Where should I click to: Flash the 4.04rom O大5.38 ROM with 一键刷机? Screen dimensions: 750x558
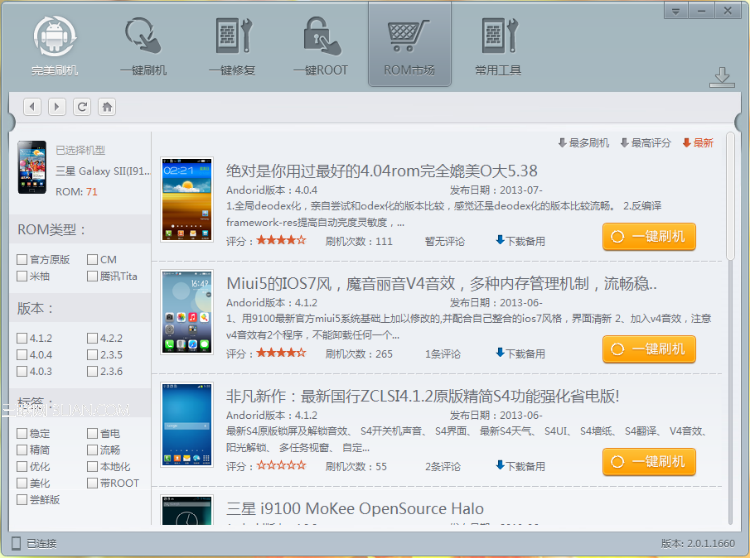[649, 237]
